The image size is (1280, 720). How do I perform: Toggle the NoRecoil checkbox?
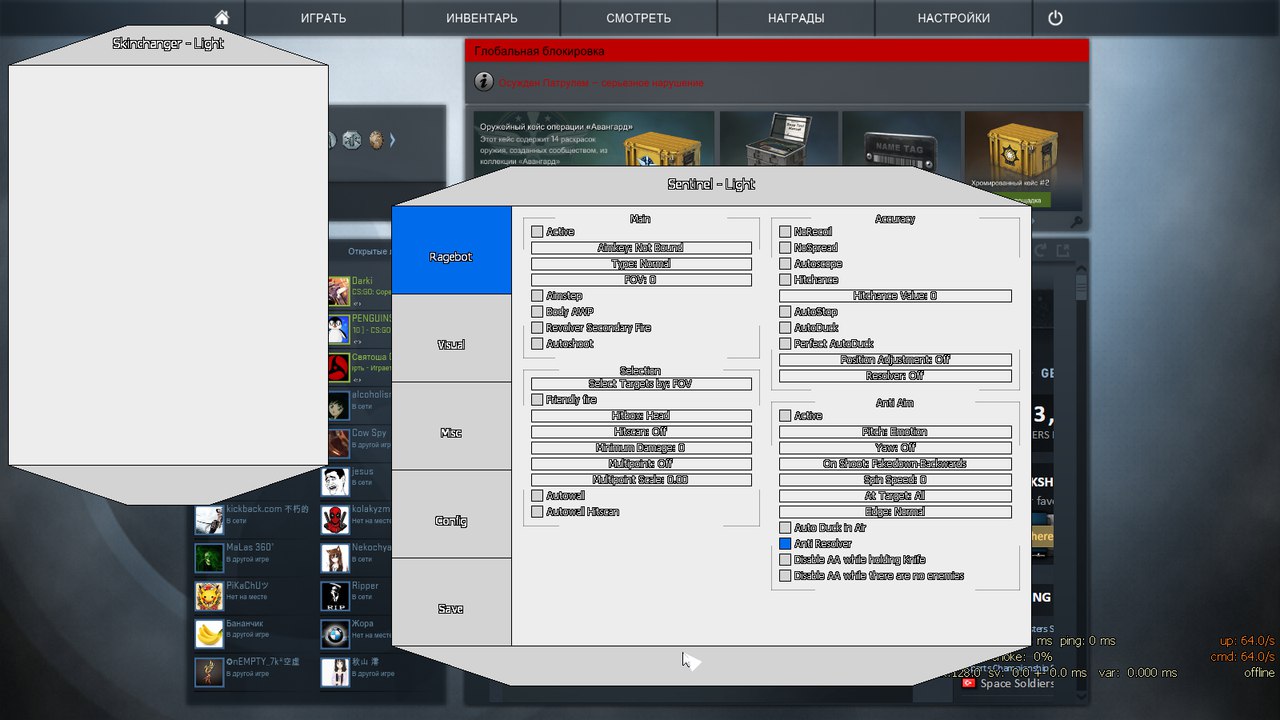785,232
